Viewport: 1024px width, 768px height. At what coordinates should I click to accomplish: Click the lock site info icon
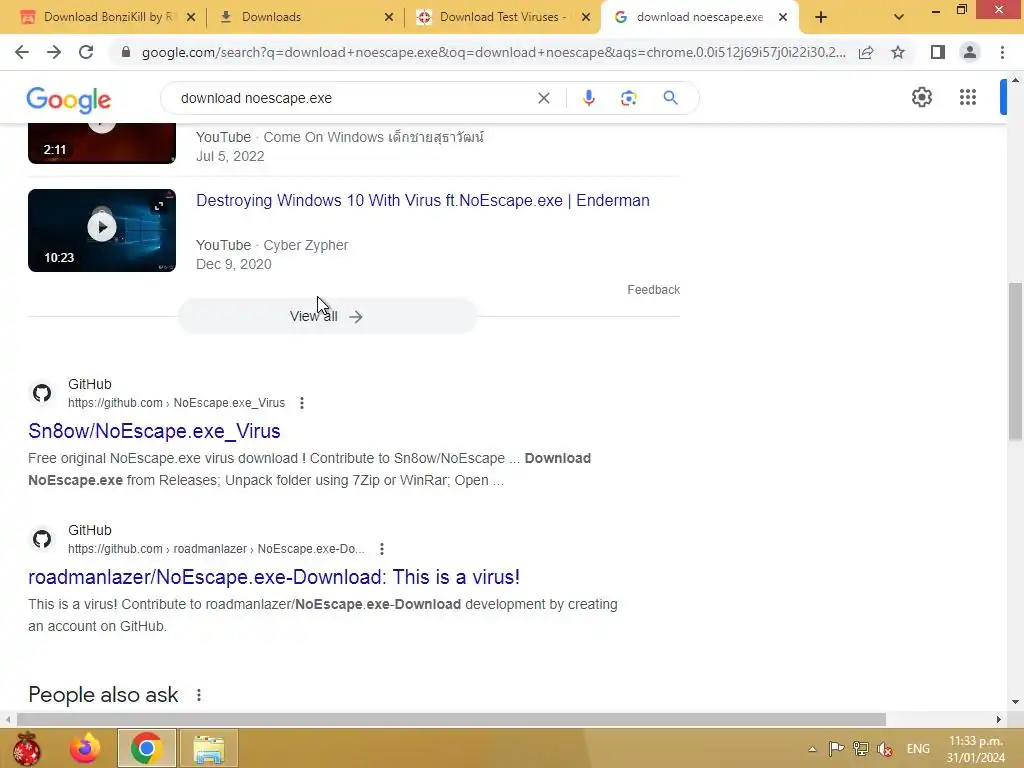[x=125, y=52]
